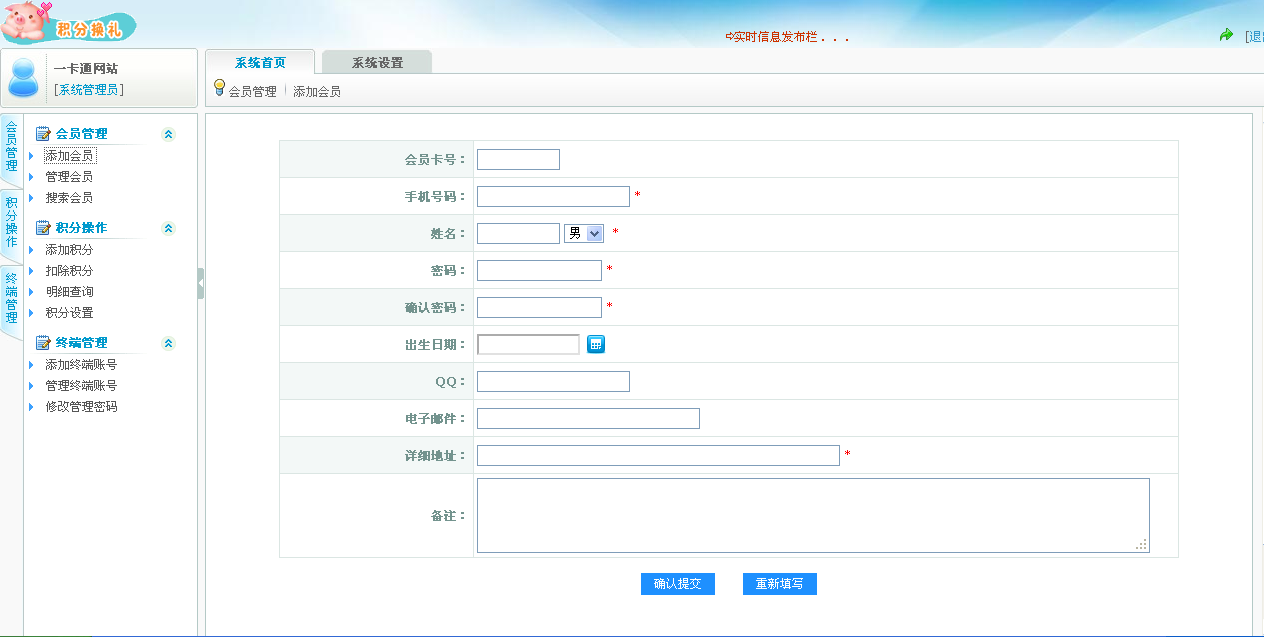Collapse the 终端管理 menu section
1264x637 pixels.
[168, 343]
